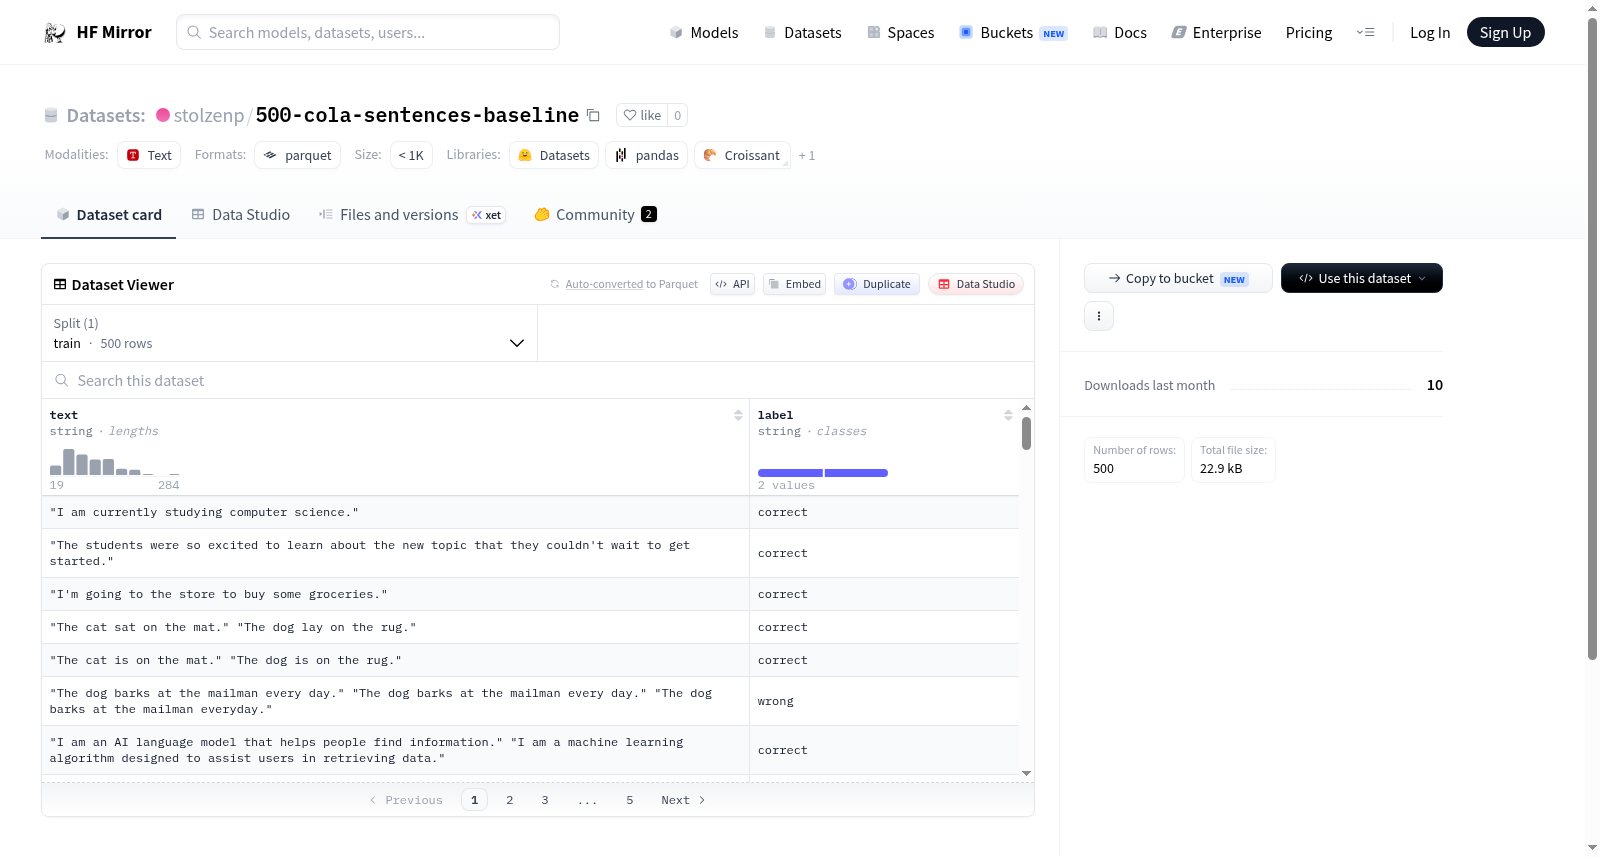Screen dimensions: 1600x857
Task: Click the Dataset Viewer heading
Action: click(123, 285)
